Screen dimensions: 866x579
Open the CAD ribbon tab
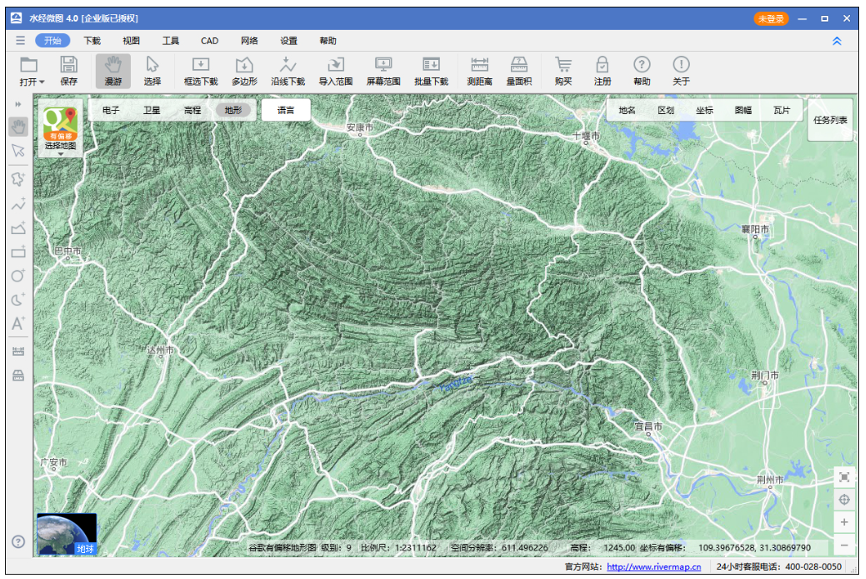click(x=209, y=41)
